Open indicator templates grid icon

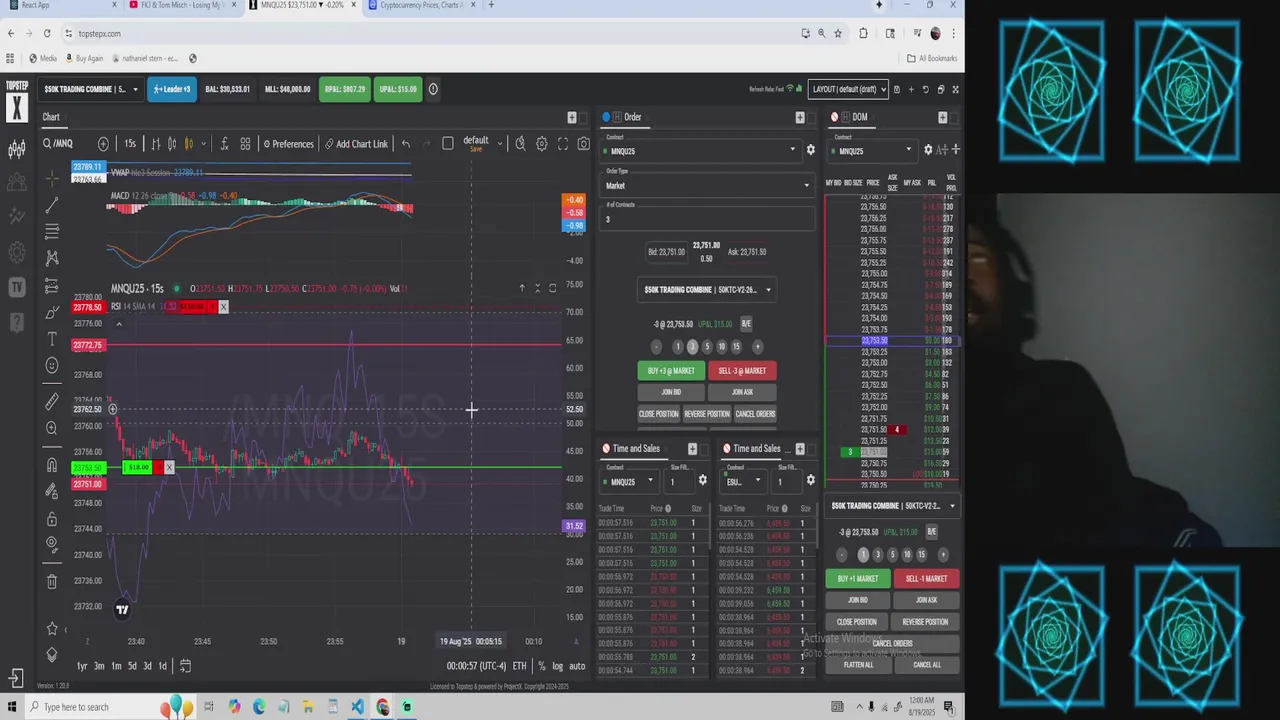point(245,144)
